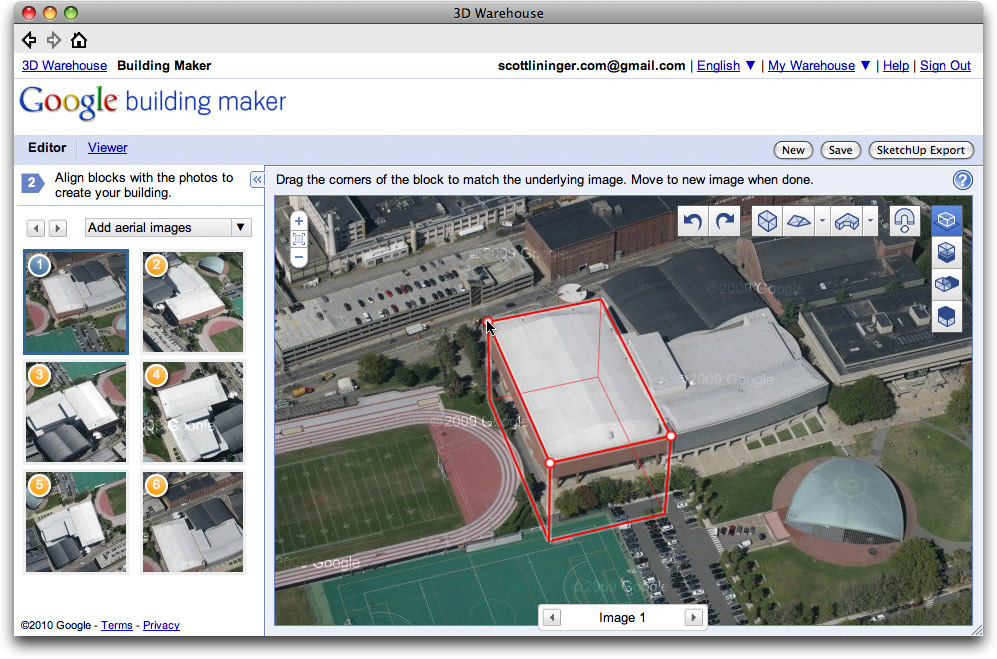The height and width of the screenshot is (659, 997).
Task: Open the help question mark icon
Action: pyautogui.click(x=963, y=180)
